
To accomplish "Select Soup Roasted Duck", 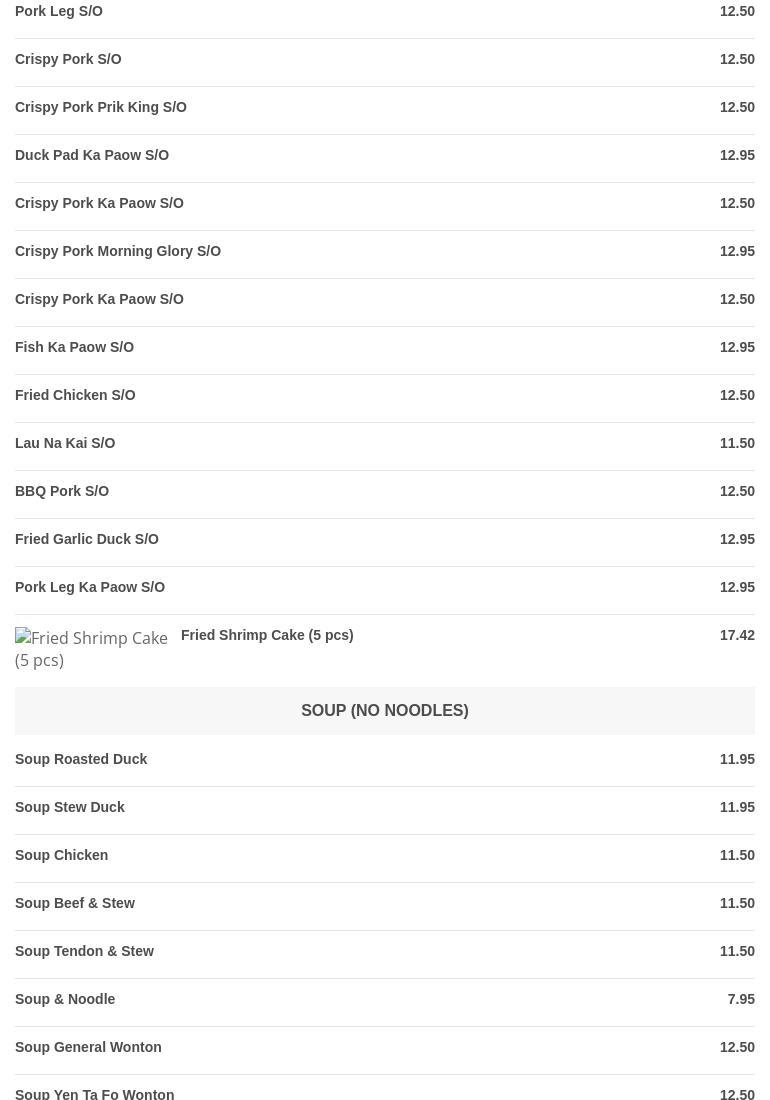I will click(x=81, y=760).
